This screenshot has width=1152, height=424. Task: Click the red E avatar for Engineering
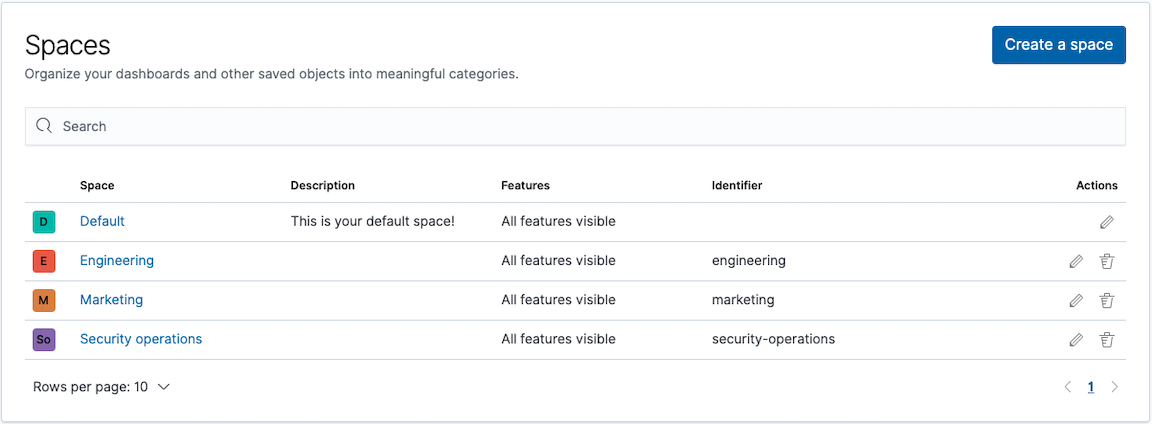tap(43, 261)
